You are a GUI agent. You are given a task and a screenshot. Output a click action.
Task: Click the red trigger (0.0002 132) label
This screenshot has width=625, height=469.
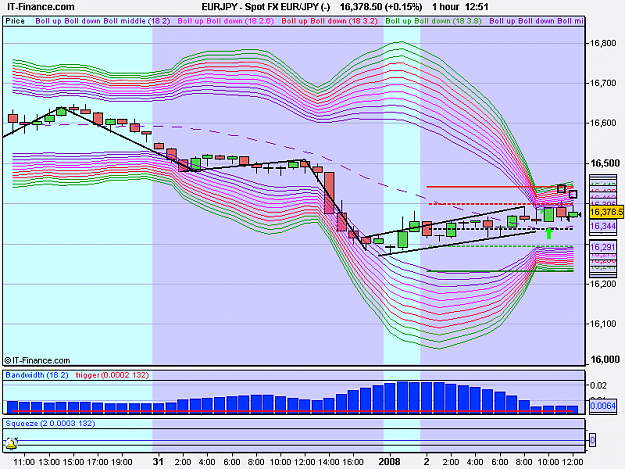[112, 375]
